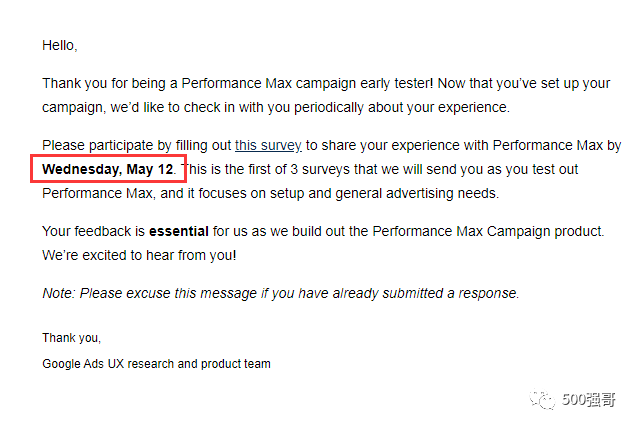
Task: Click the 500强哥 watermark text
Action: [589, 400]
